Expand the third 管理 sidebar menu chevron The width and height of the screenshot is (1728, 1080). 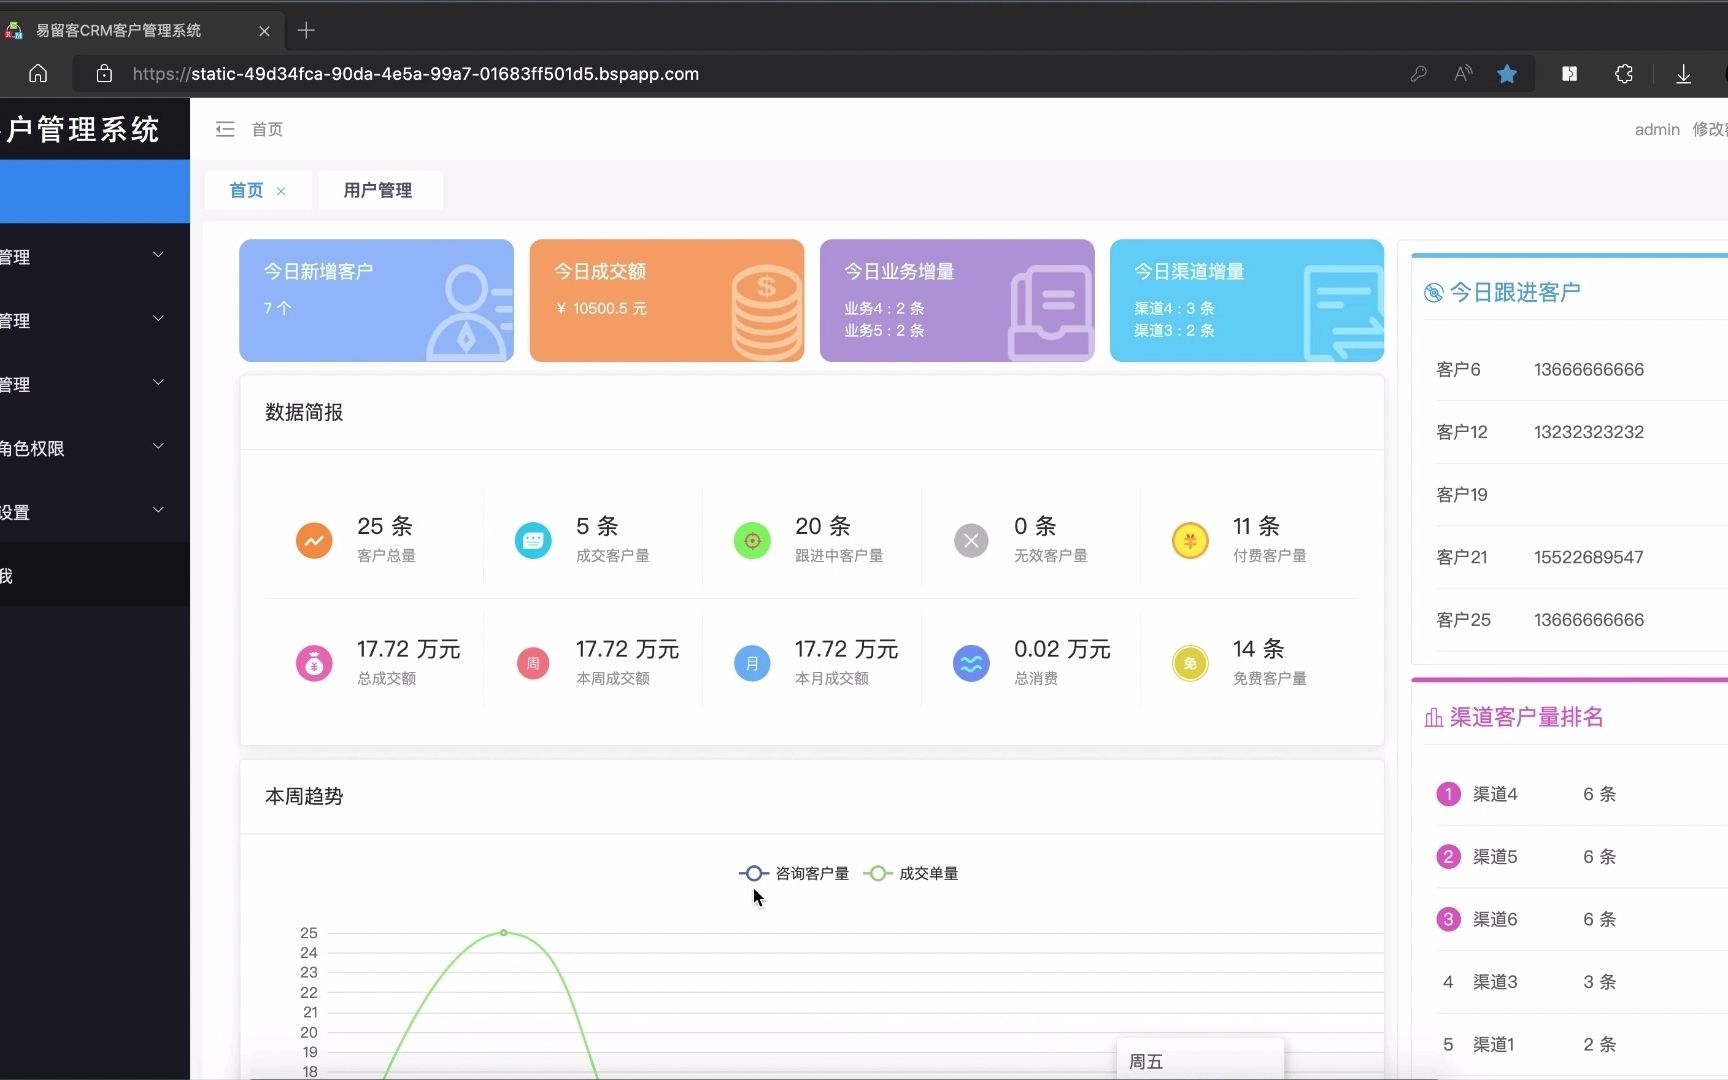click(158, 383)
